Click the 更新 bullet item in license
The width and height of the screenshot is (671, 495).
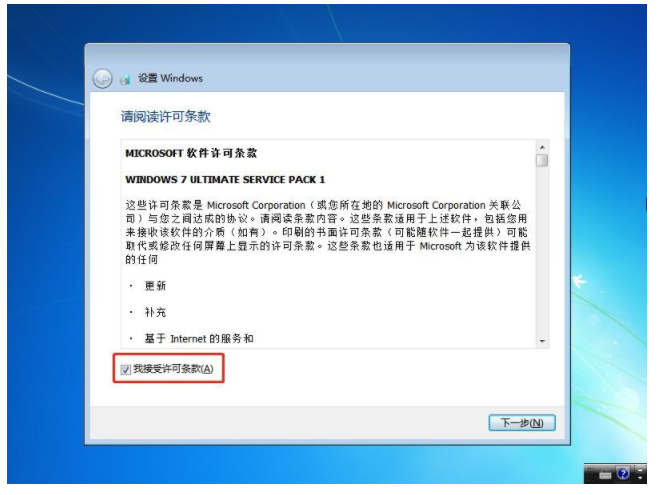click(x=155, y=286)
